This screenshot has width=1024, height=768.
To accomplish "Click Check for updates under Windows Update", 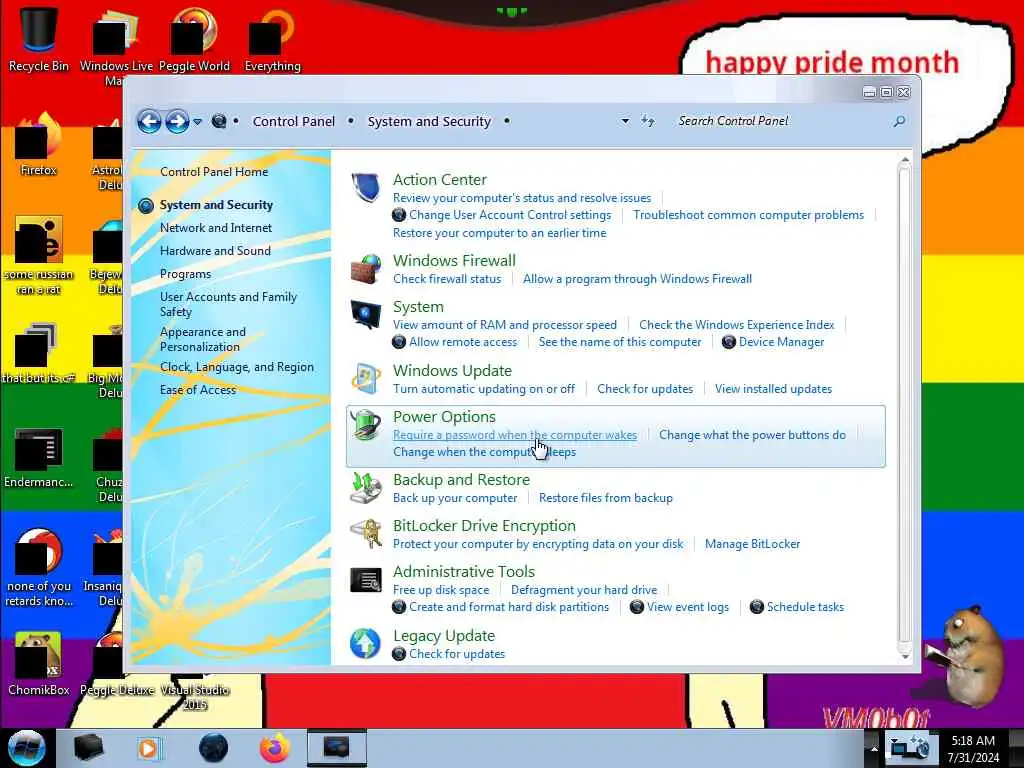I will point(645,389).
